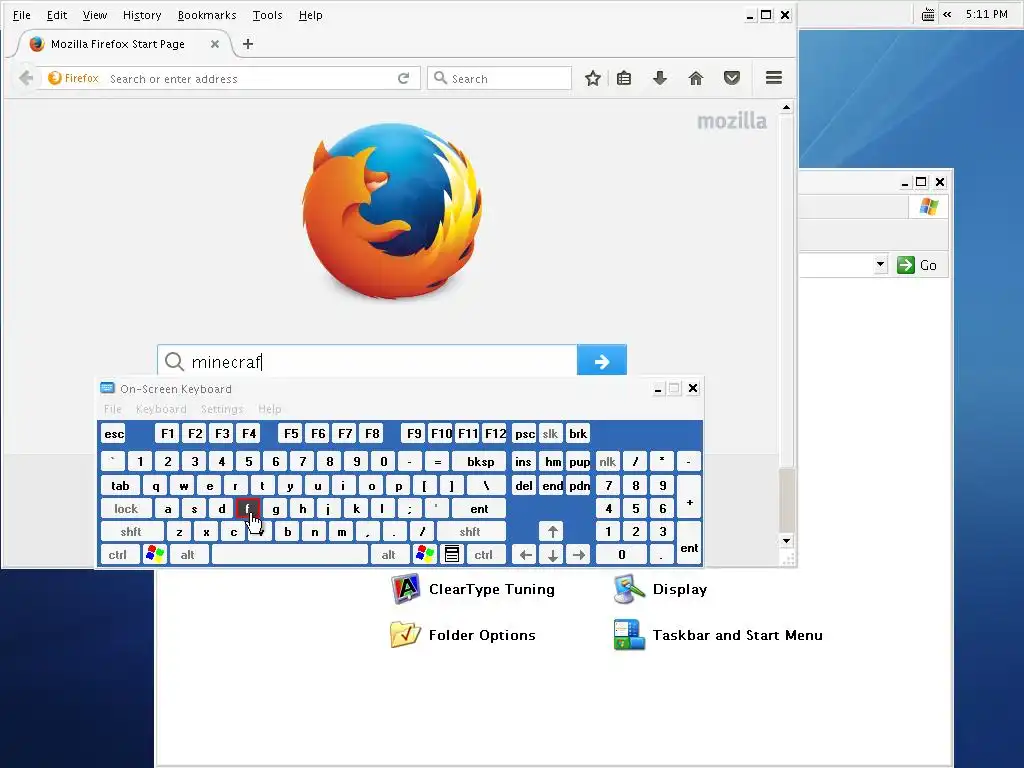
Task: Toggle the right ctrl key
Action: pos(484,554)
